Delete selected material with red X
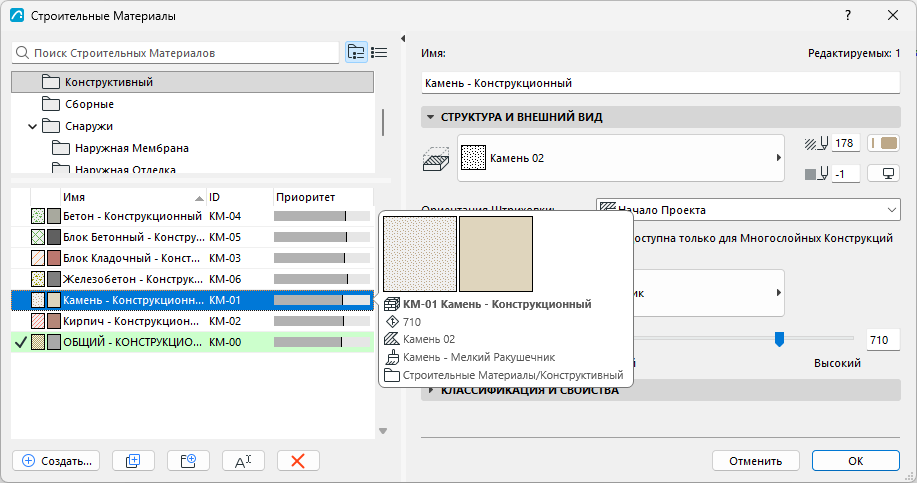Viewport: 917px width, 483px height. [298, 461]
